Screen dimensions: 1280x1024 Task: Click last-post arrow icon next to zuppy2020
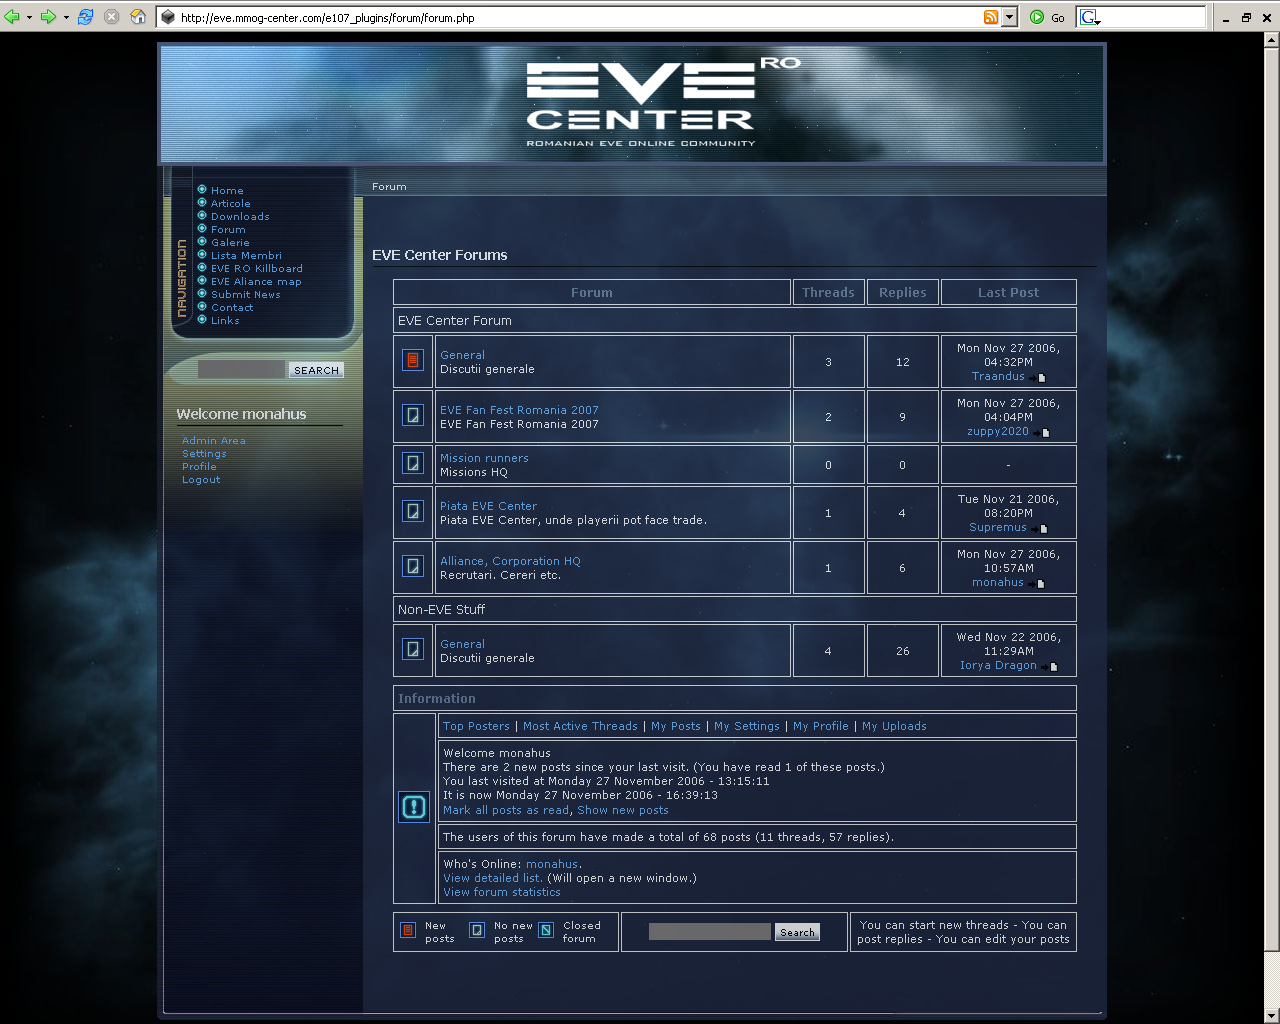pyautogui.click(x=1042, y=433)
